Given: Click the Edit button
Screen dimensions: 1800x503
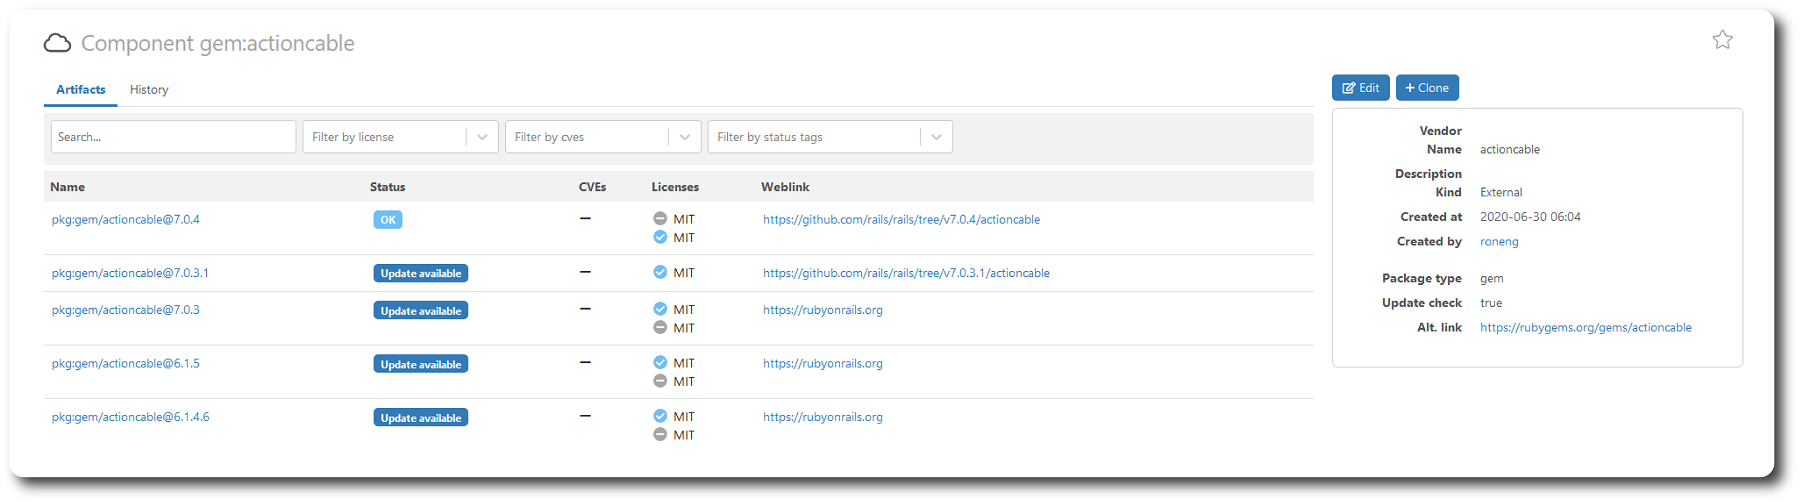Looking at the screenshot, I should click(1361, 88).
